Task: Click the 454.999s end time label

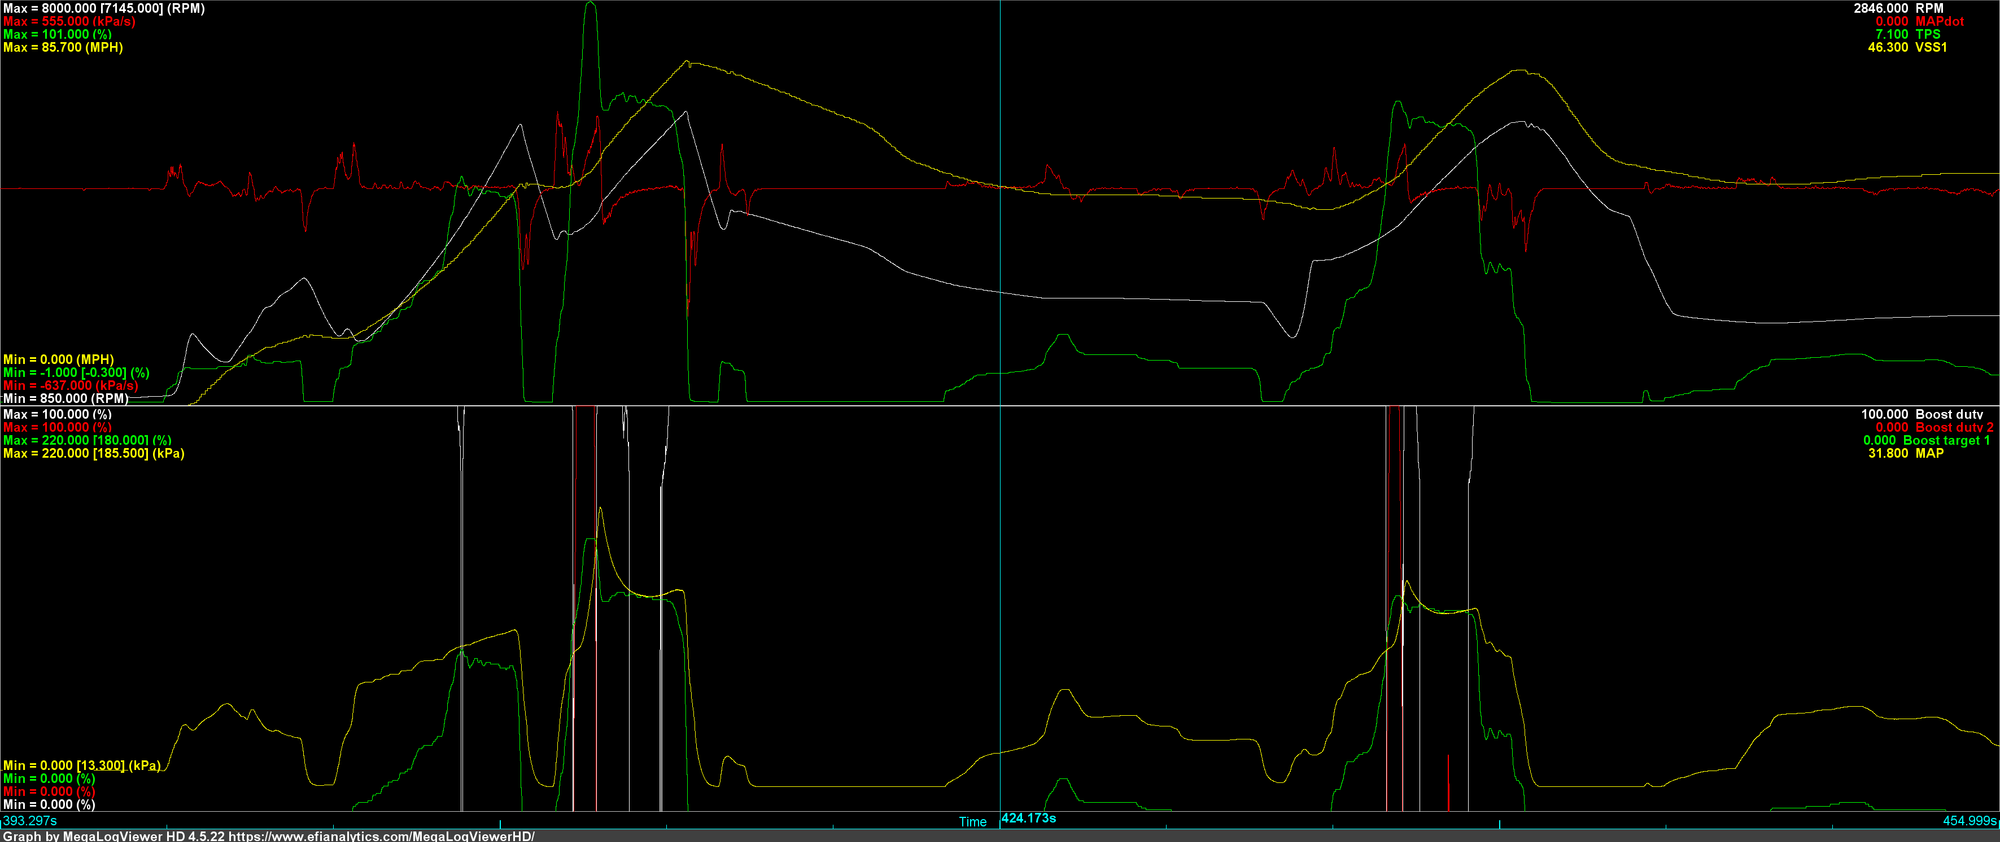Action: 1969,821
